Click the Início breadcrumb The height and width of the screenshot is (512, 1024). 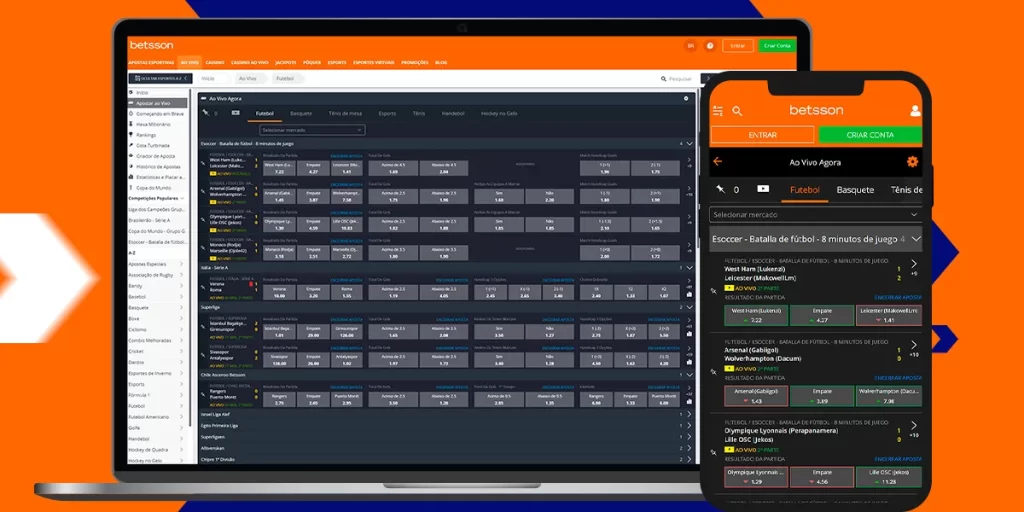(x=208, y=78)
